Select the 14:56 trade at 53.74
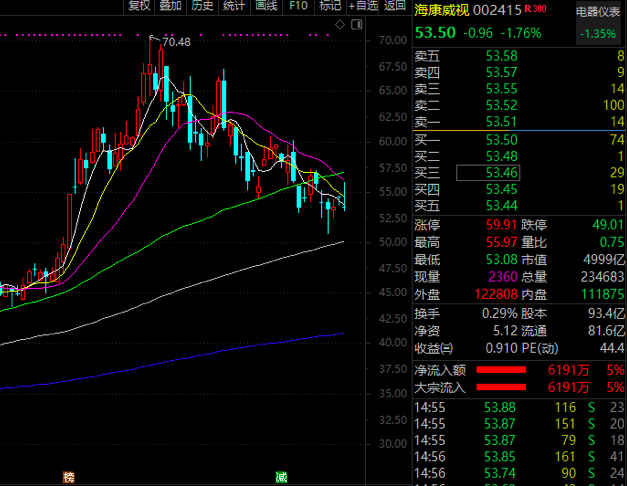The height and width of the screenshot is (486, 627). pyautogui.click(x=519, y=473)
